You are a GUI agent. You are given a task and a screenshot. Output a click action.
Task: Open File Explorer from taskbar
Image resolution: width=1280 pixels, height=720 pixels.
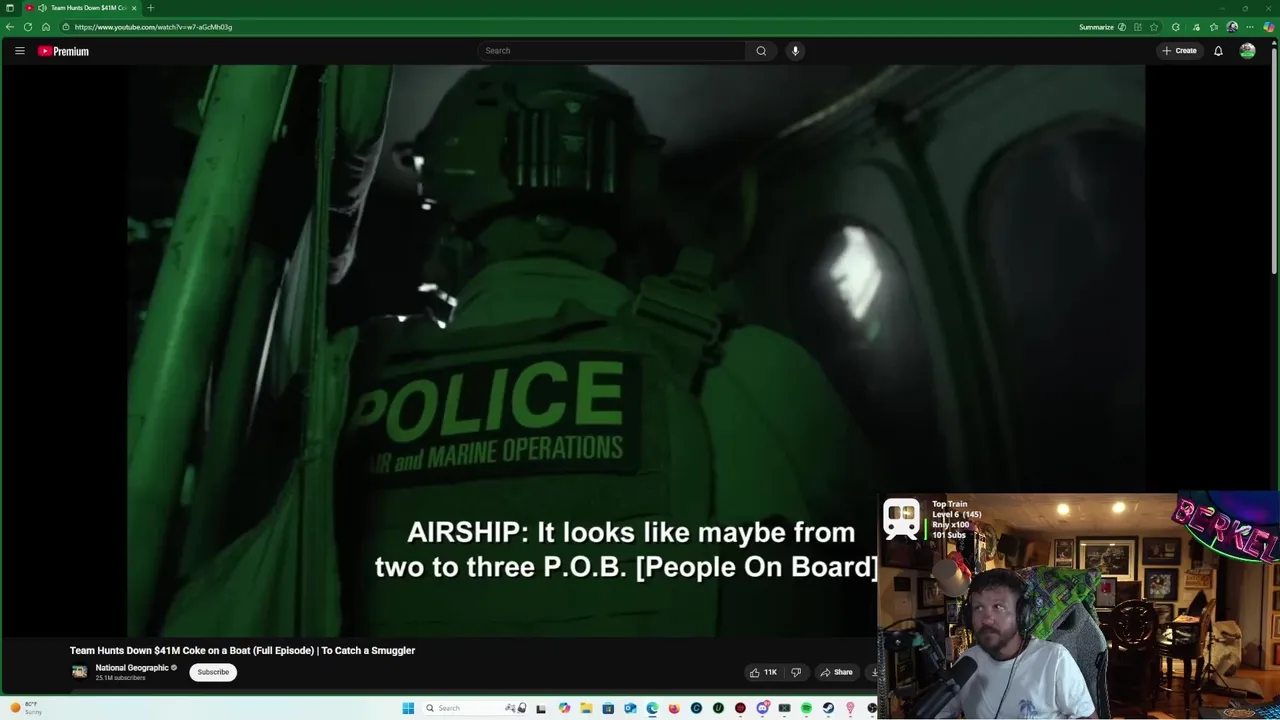coord(586,708)
